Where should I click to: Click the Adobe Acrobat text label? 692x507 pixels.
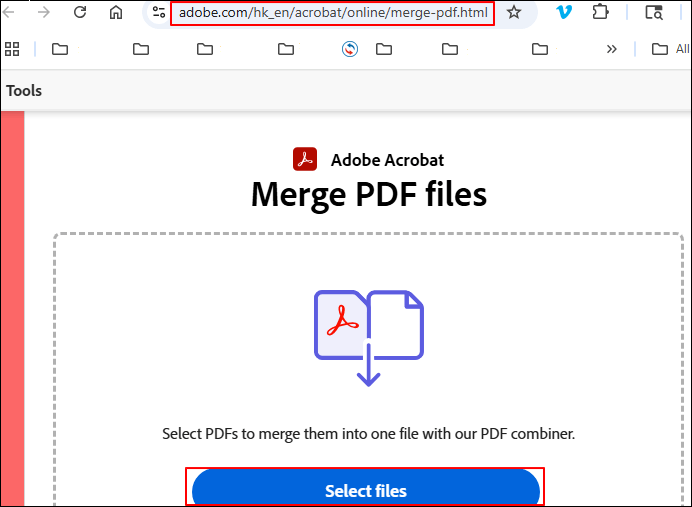[387, 160]
